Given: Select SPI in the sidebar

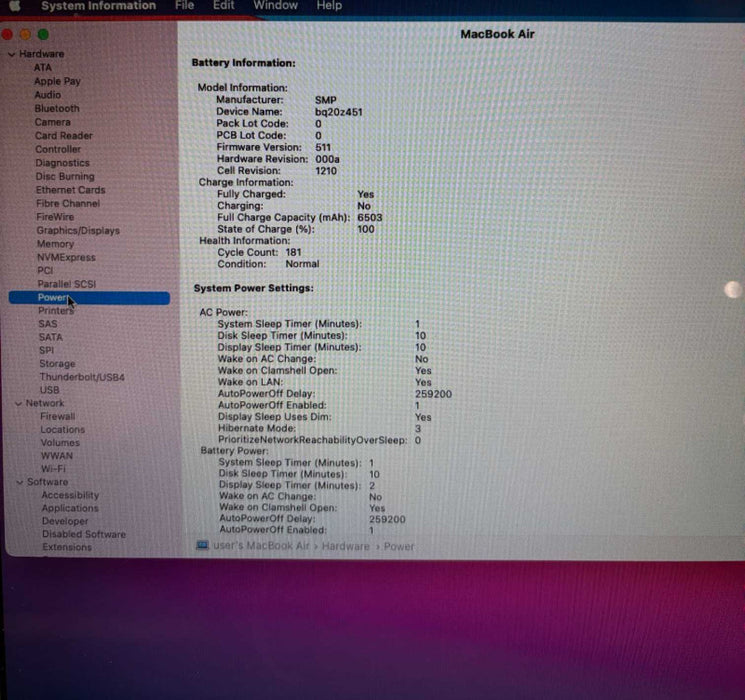Looking at the screenshot, I should [x=47, y=350].
